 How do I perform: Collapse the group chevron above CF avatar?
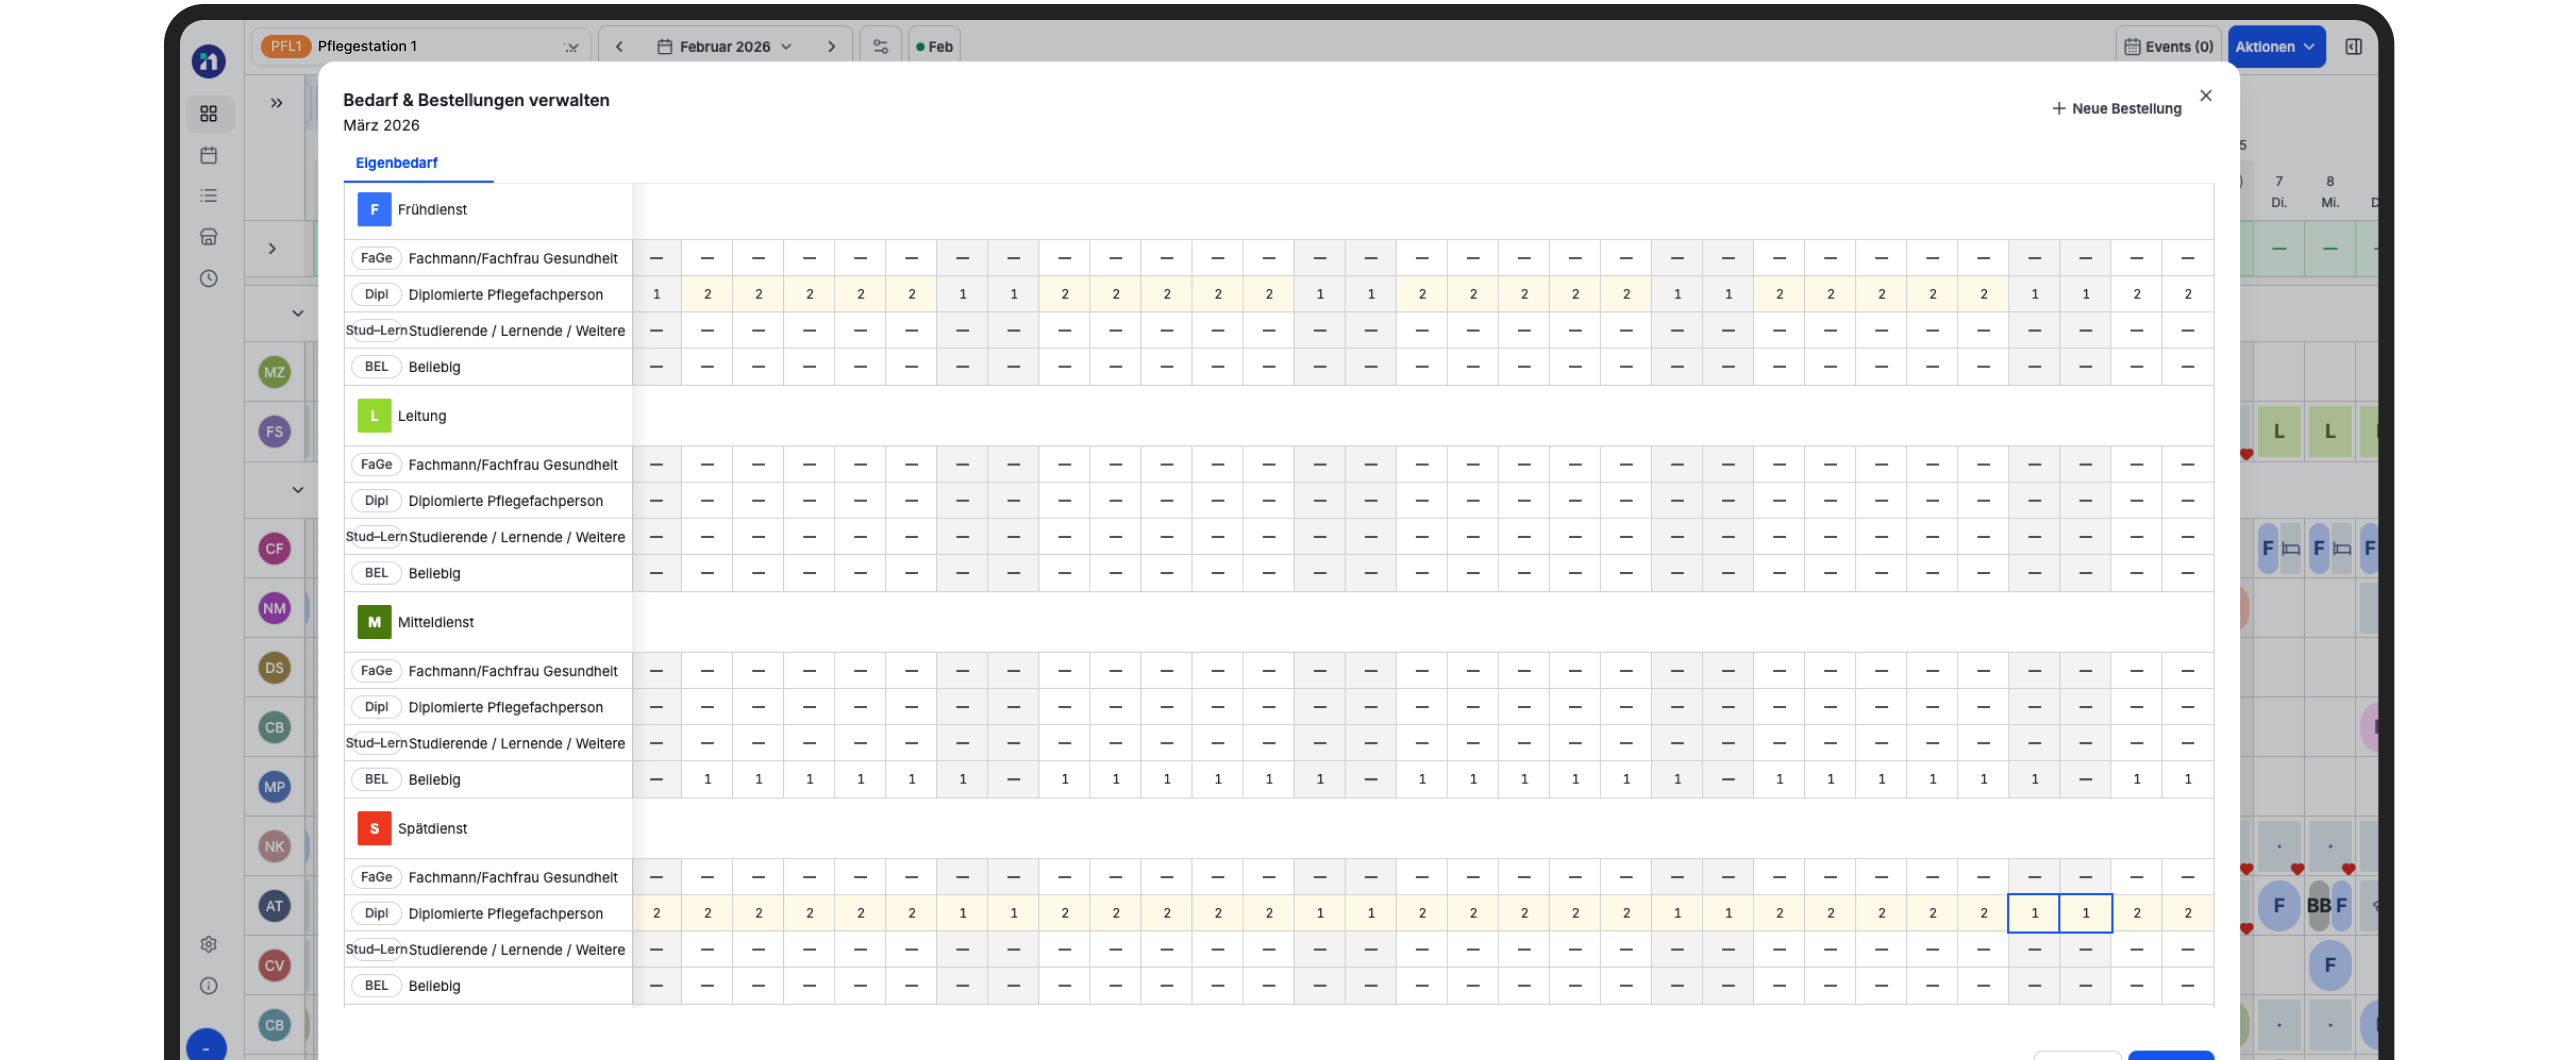pos(297,490)
